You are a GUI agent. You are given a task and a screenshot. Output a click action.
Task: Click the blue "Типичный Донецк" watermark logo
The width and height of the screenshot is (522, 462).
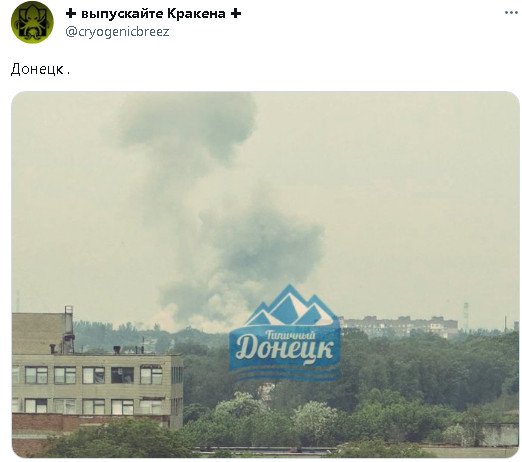pos(285,333)
